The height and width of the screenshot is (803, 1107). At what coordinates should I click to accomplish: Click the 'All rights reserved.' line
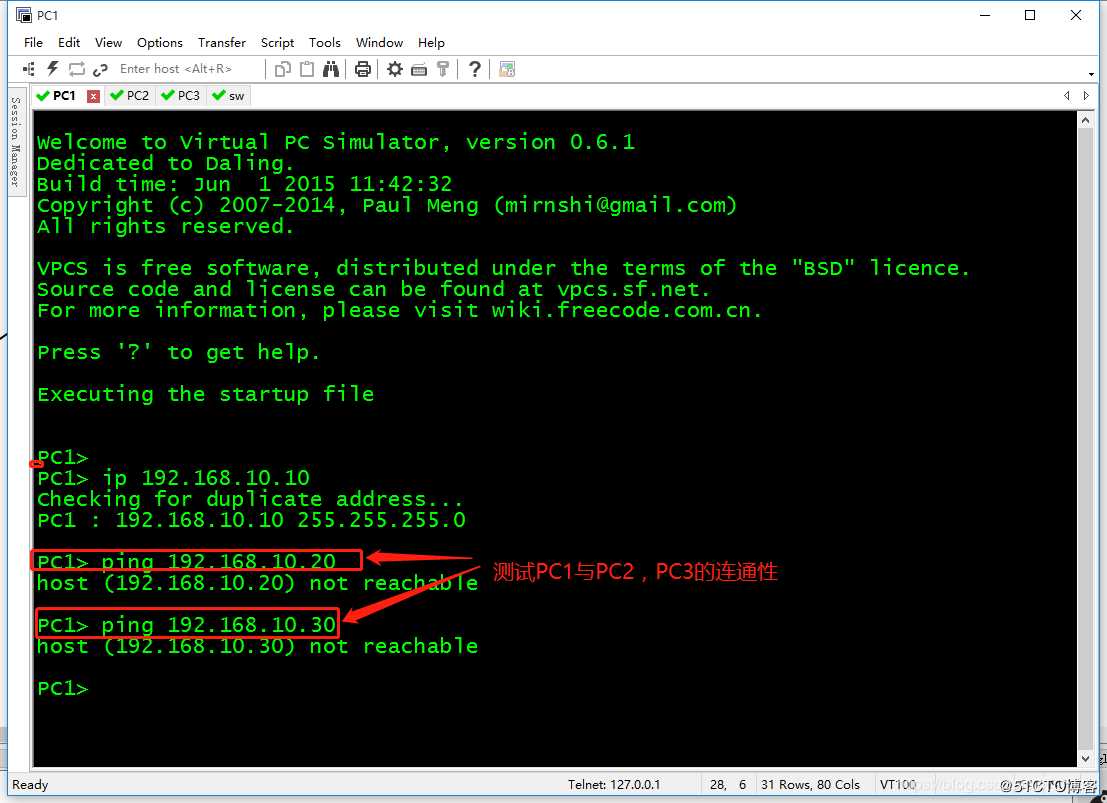[166, 226]
